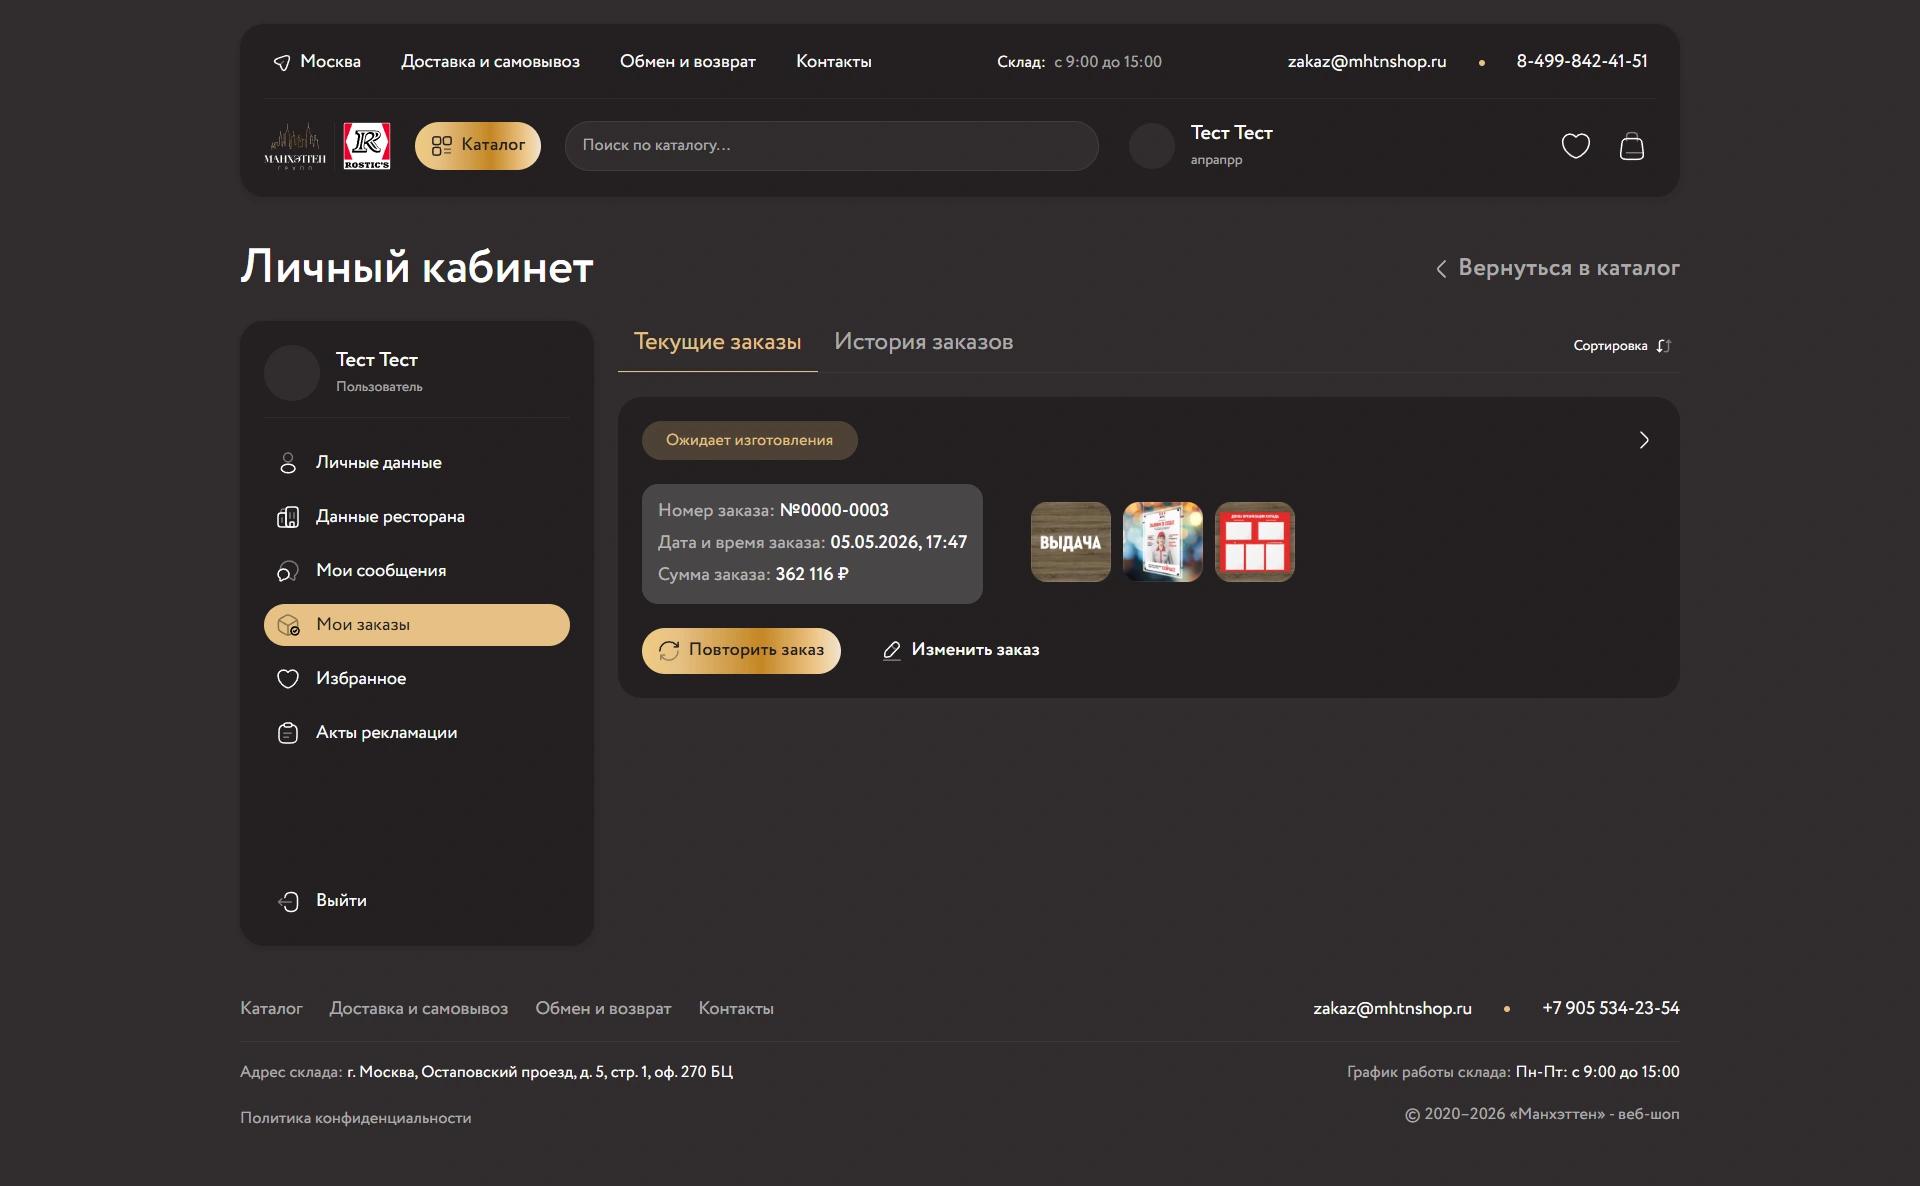Click the sidebar profile avatar circle
The width and height of the screenshot is (1920, 1186).
pos(292,373)
